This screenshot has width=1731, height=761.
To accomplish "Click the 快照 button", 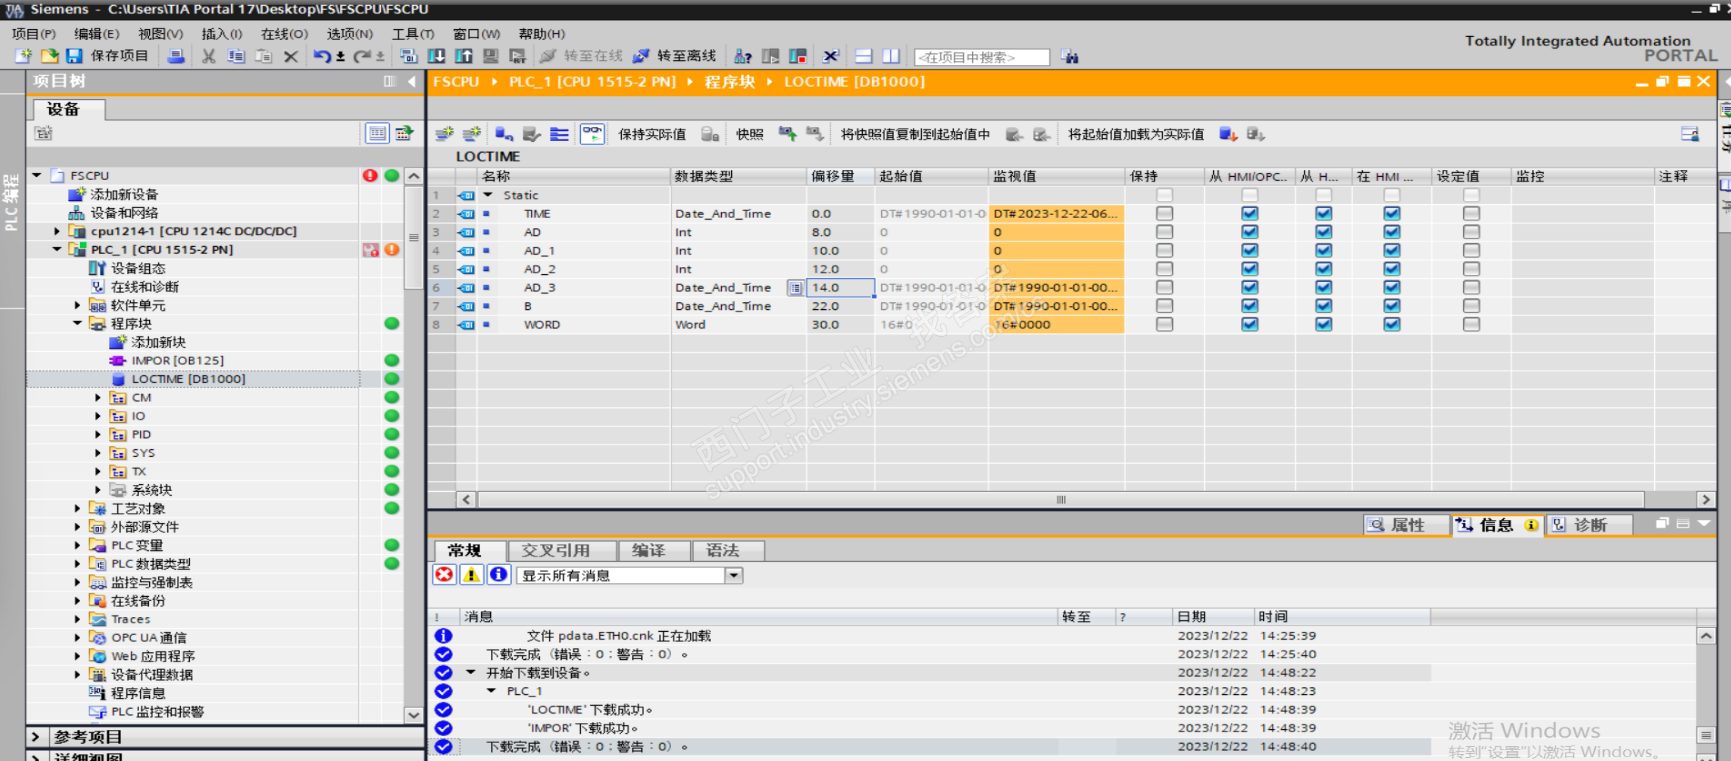I will pos(750,134).
